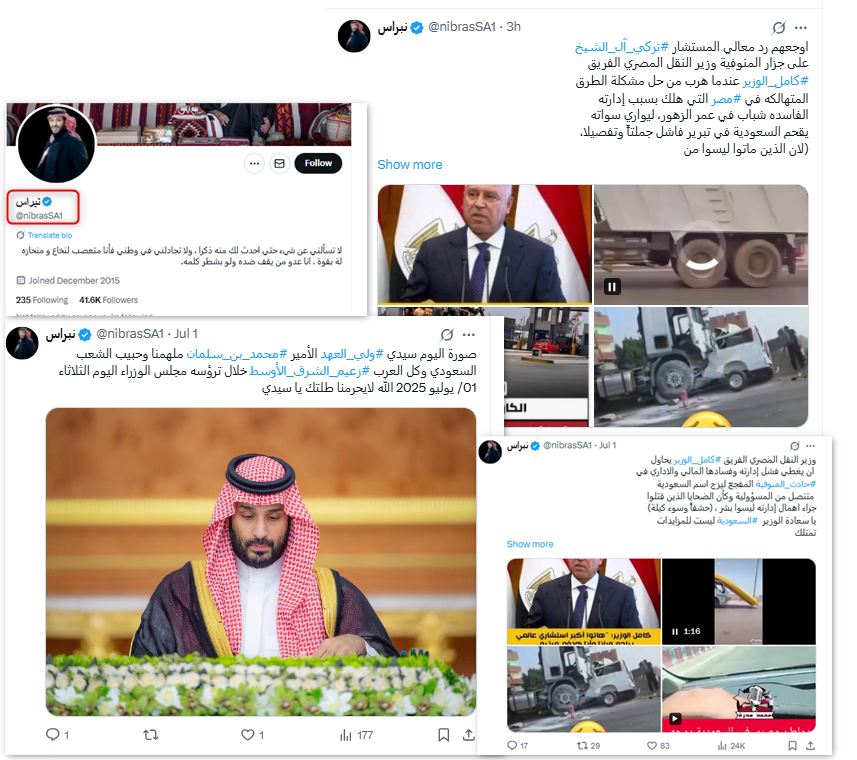Click the message envelope icon on profile
The width and height of the screenshot is (857, 760).
coord(279,163)
